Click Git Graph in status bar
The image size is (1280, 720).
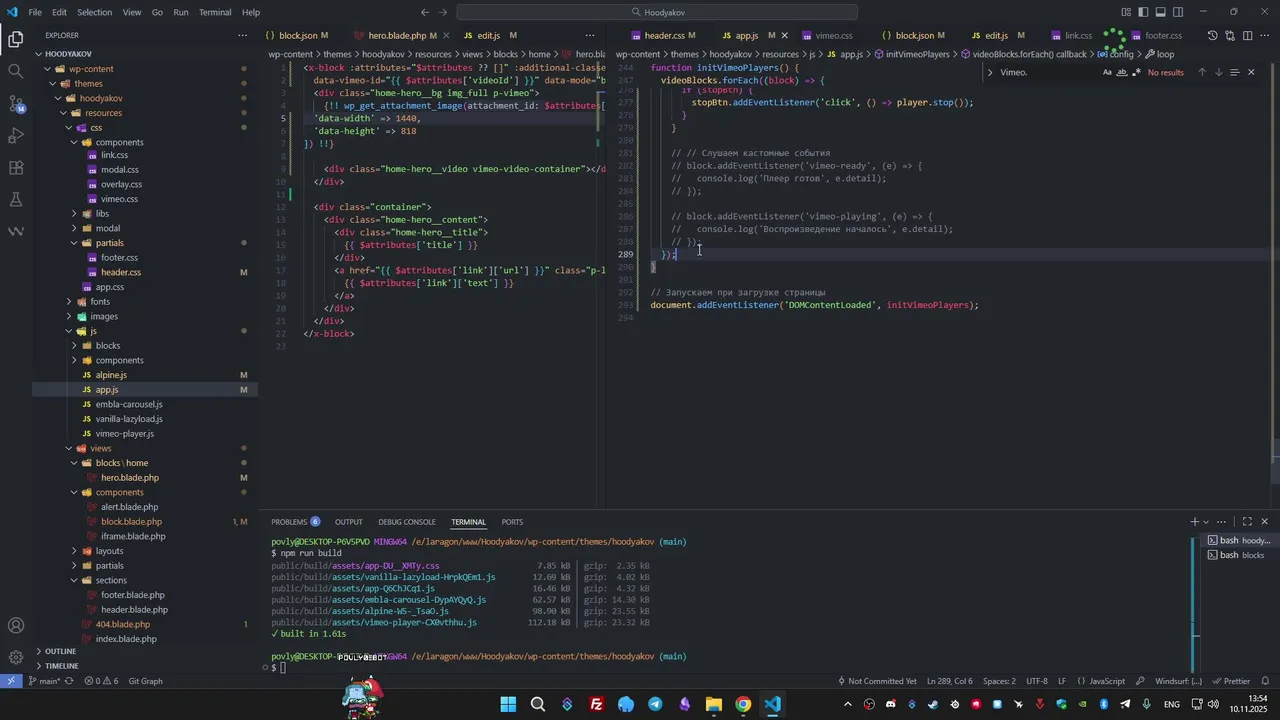pyautogui.click(x=145, y=681)
